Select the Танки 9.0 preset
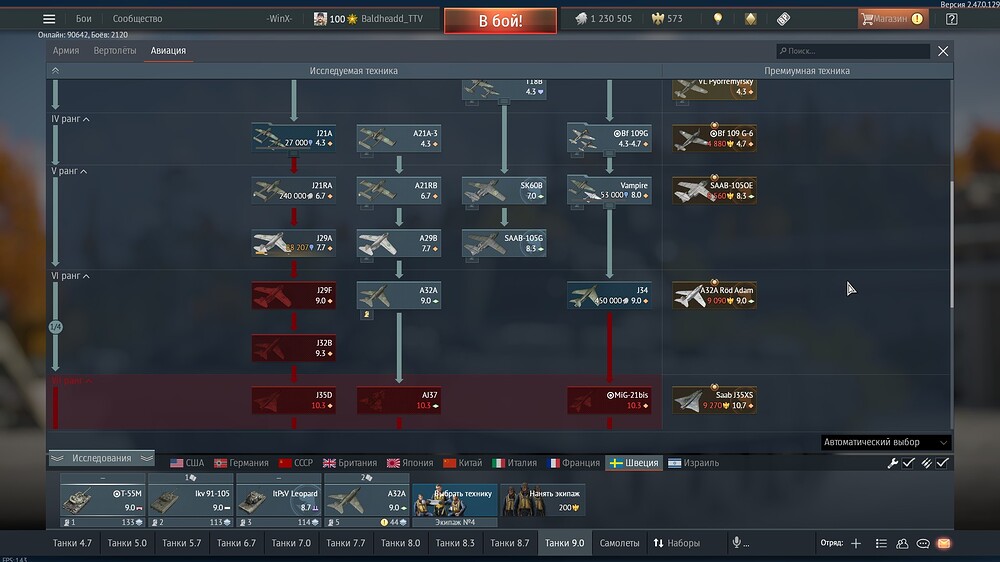Viewport: 1000px width, 562px height. pos(564,544)
